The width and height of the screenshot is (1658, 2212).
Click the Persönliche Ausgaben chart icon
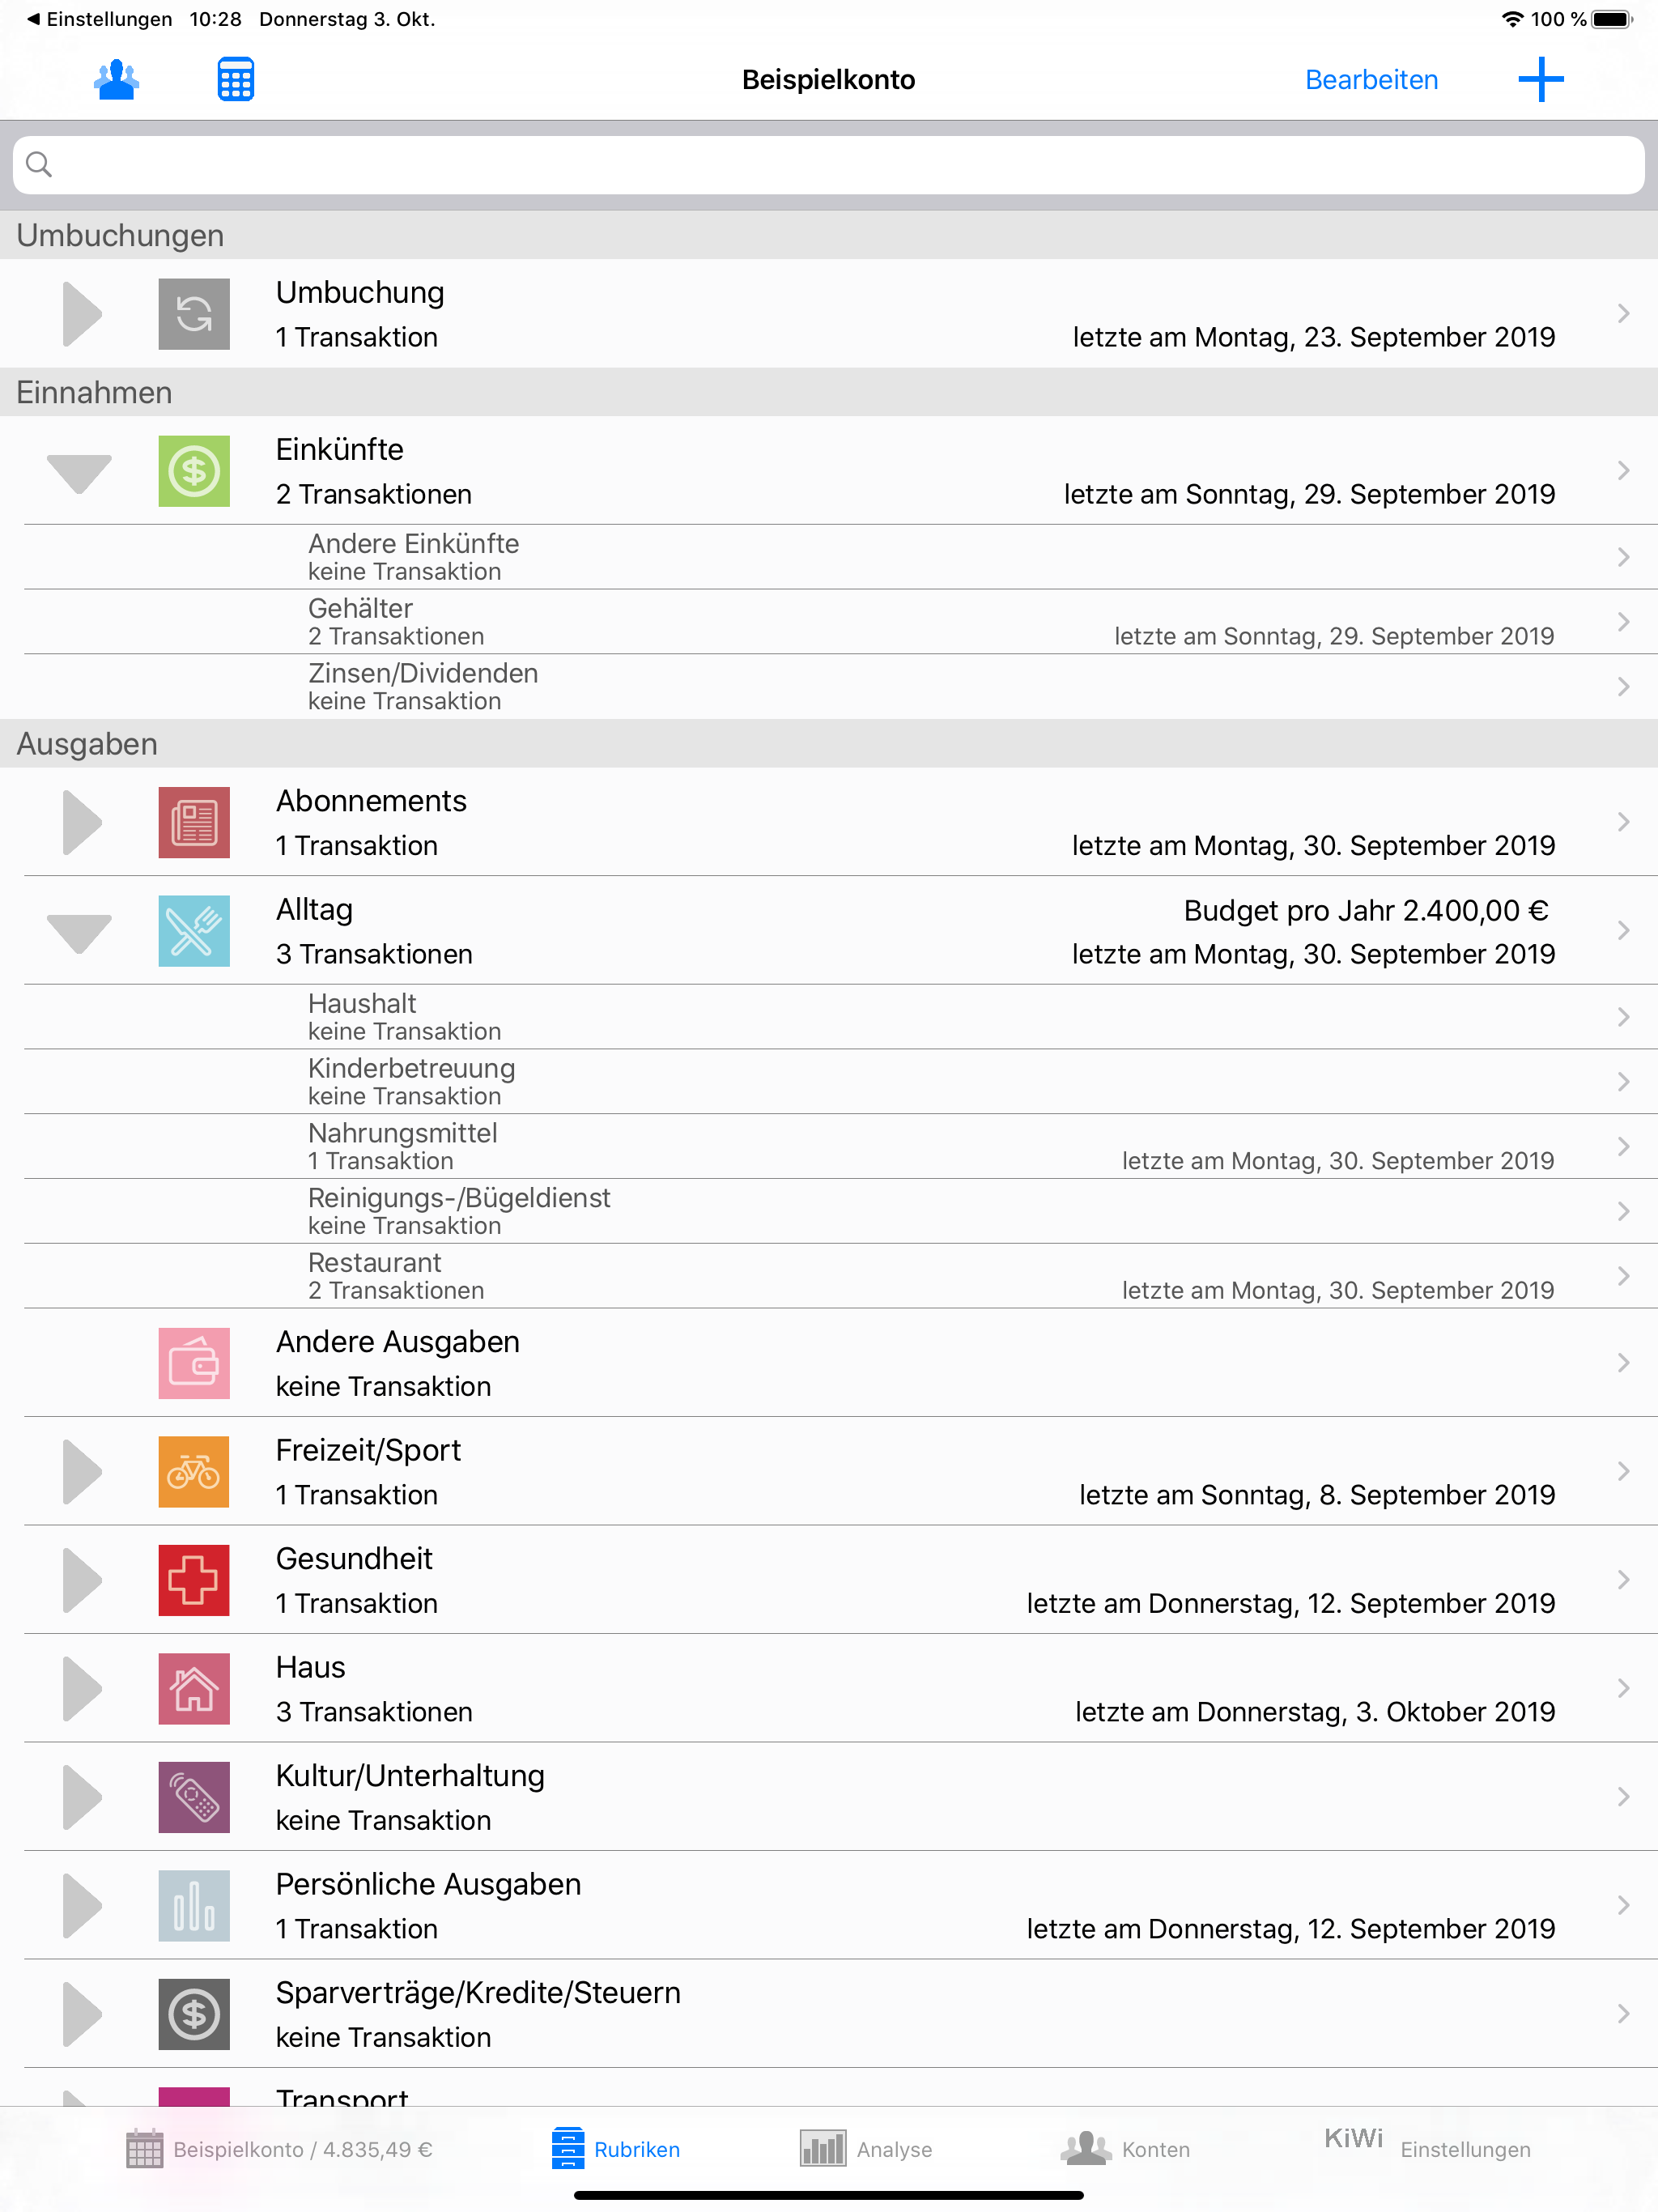[193, 1905]
